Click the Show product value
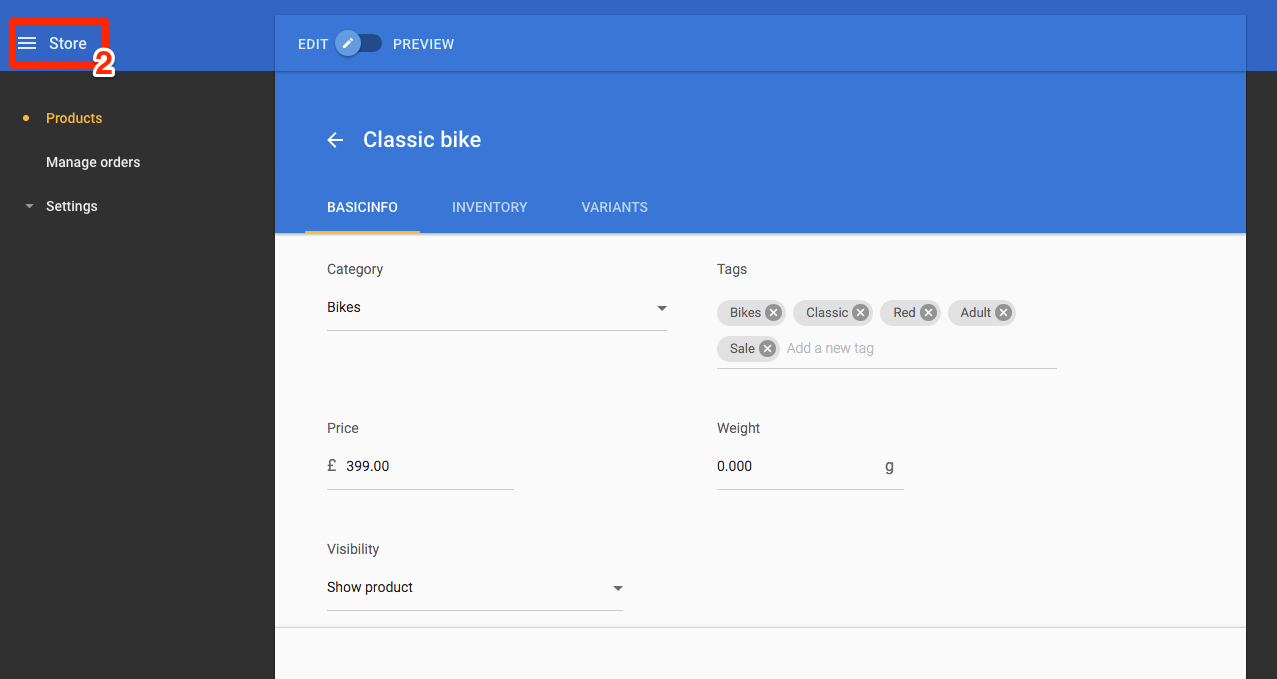 (370, 588)
